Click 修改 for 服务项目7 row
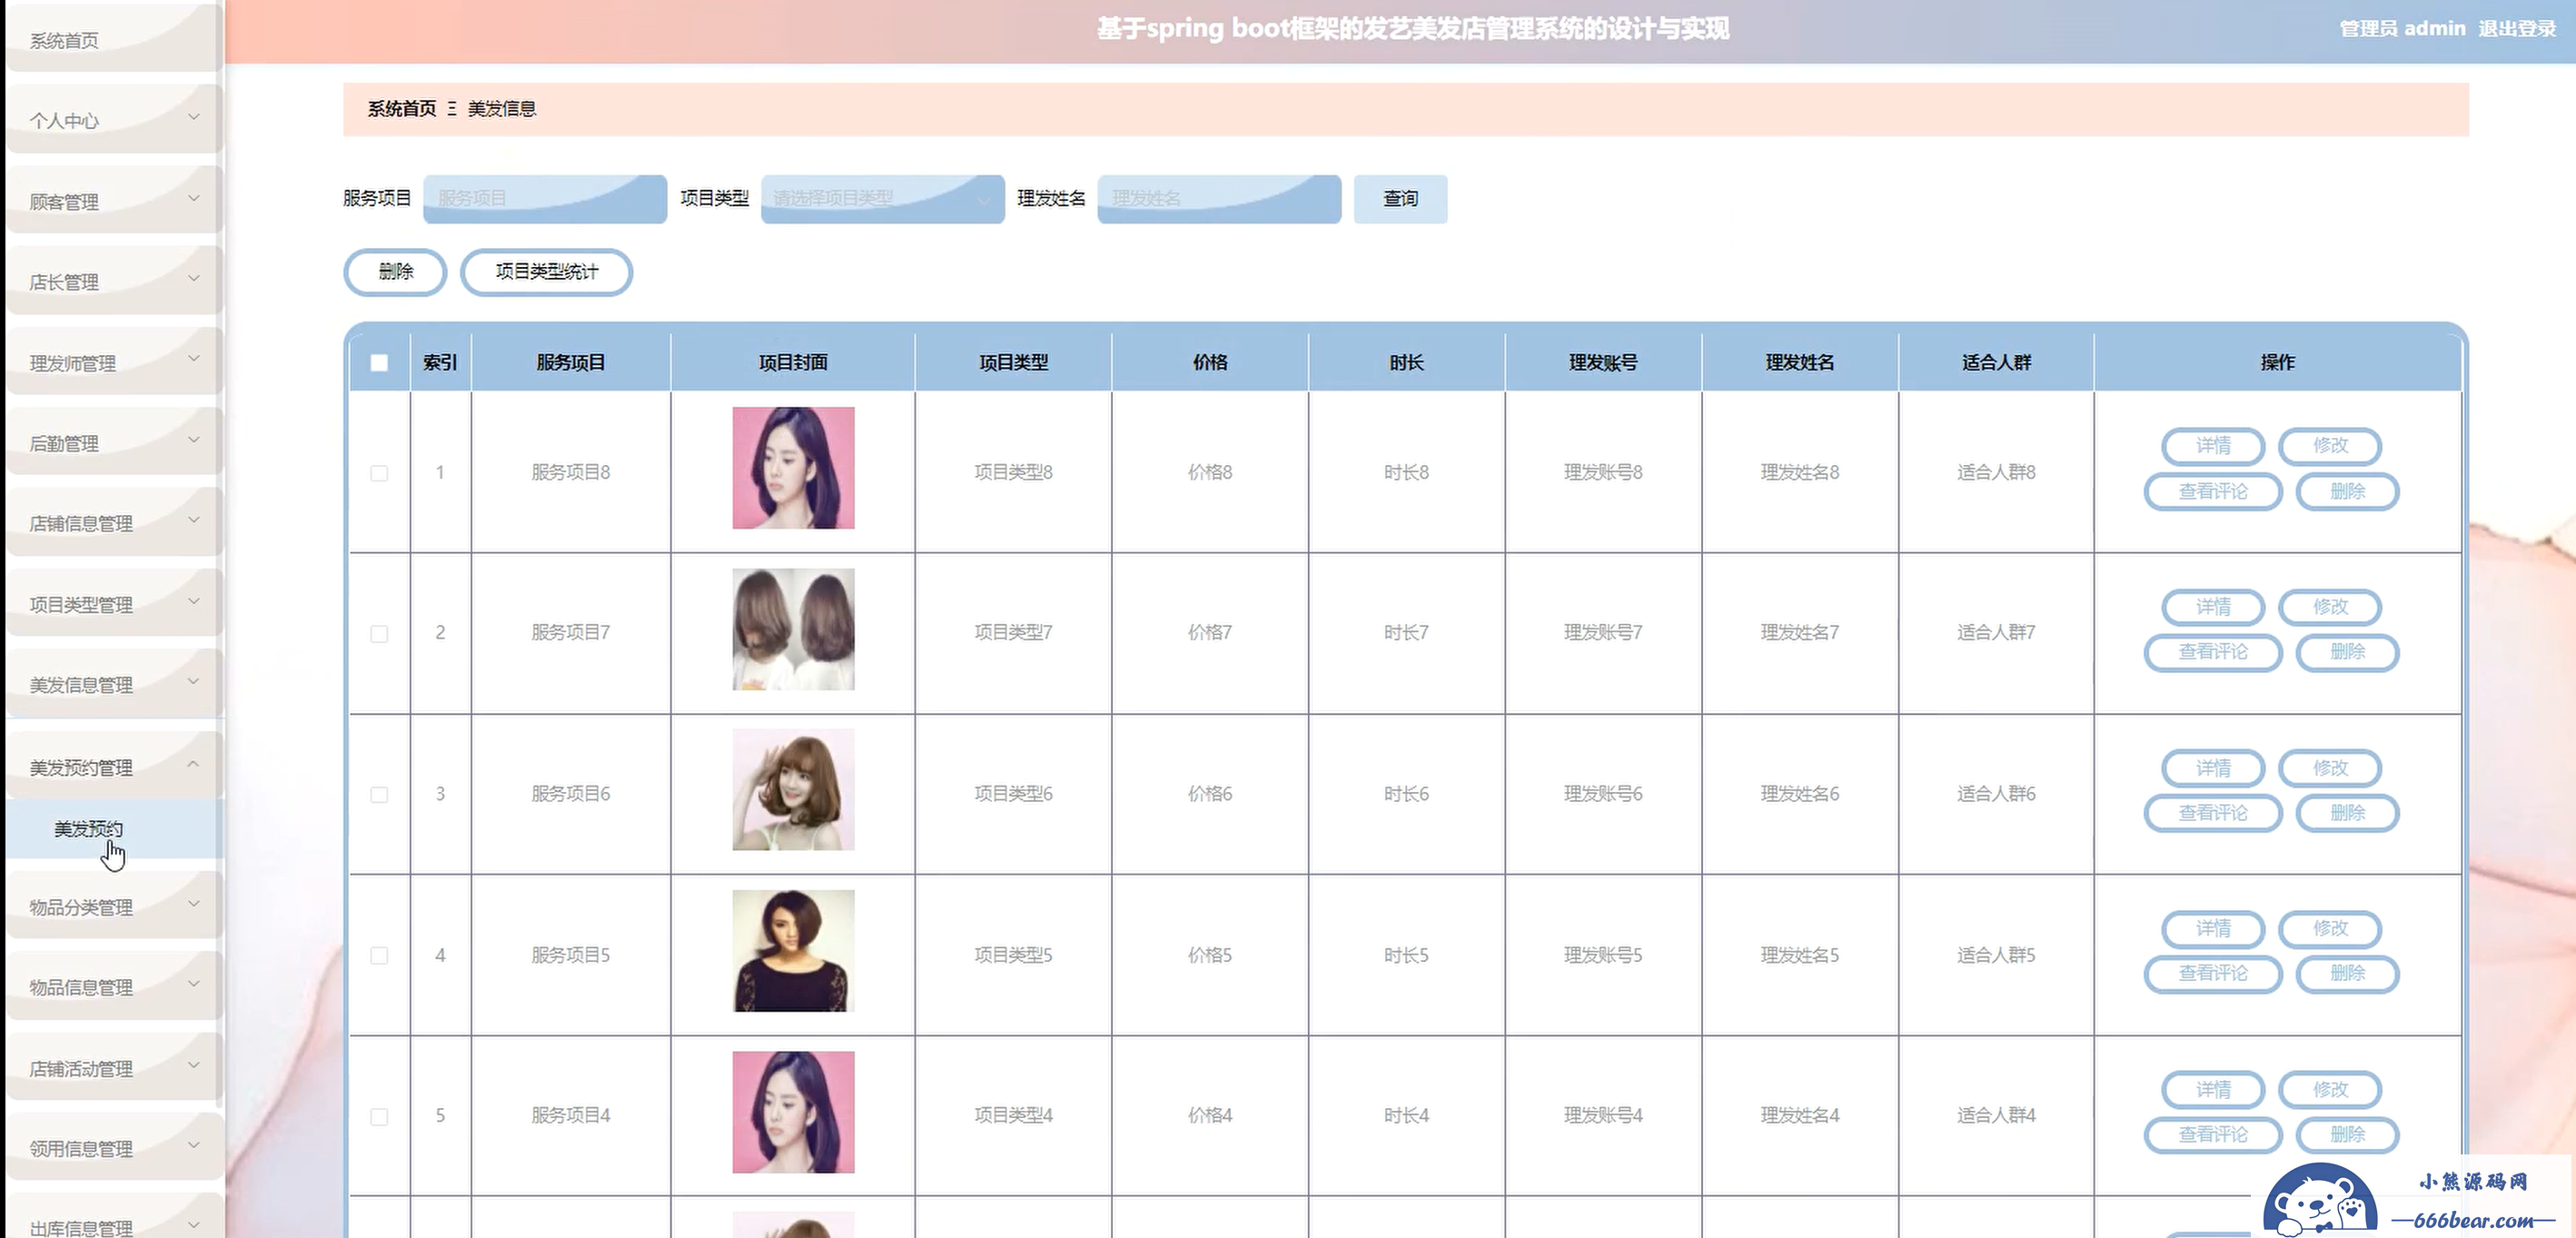The height and width of the screenshot is (1238, 2576). 2330,607
